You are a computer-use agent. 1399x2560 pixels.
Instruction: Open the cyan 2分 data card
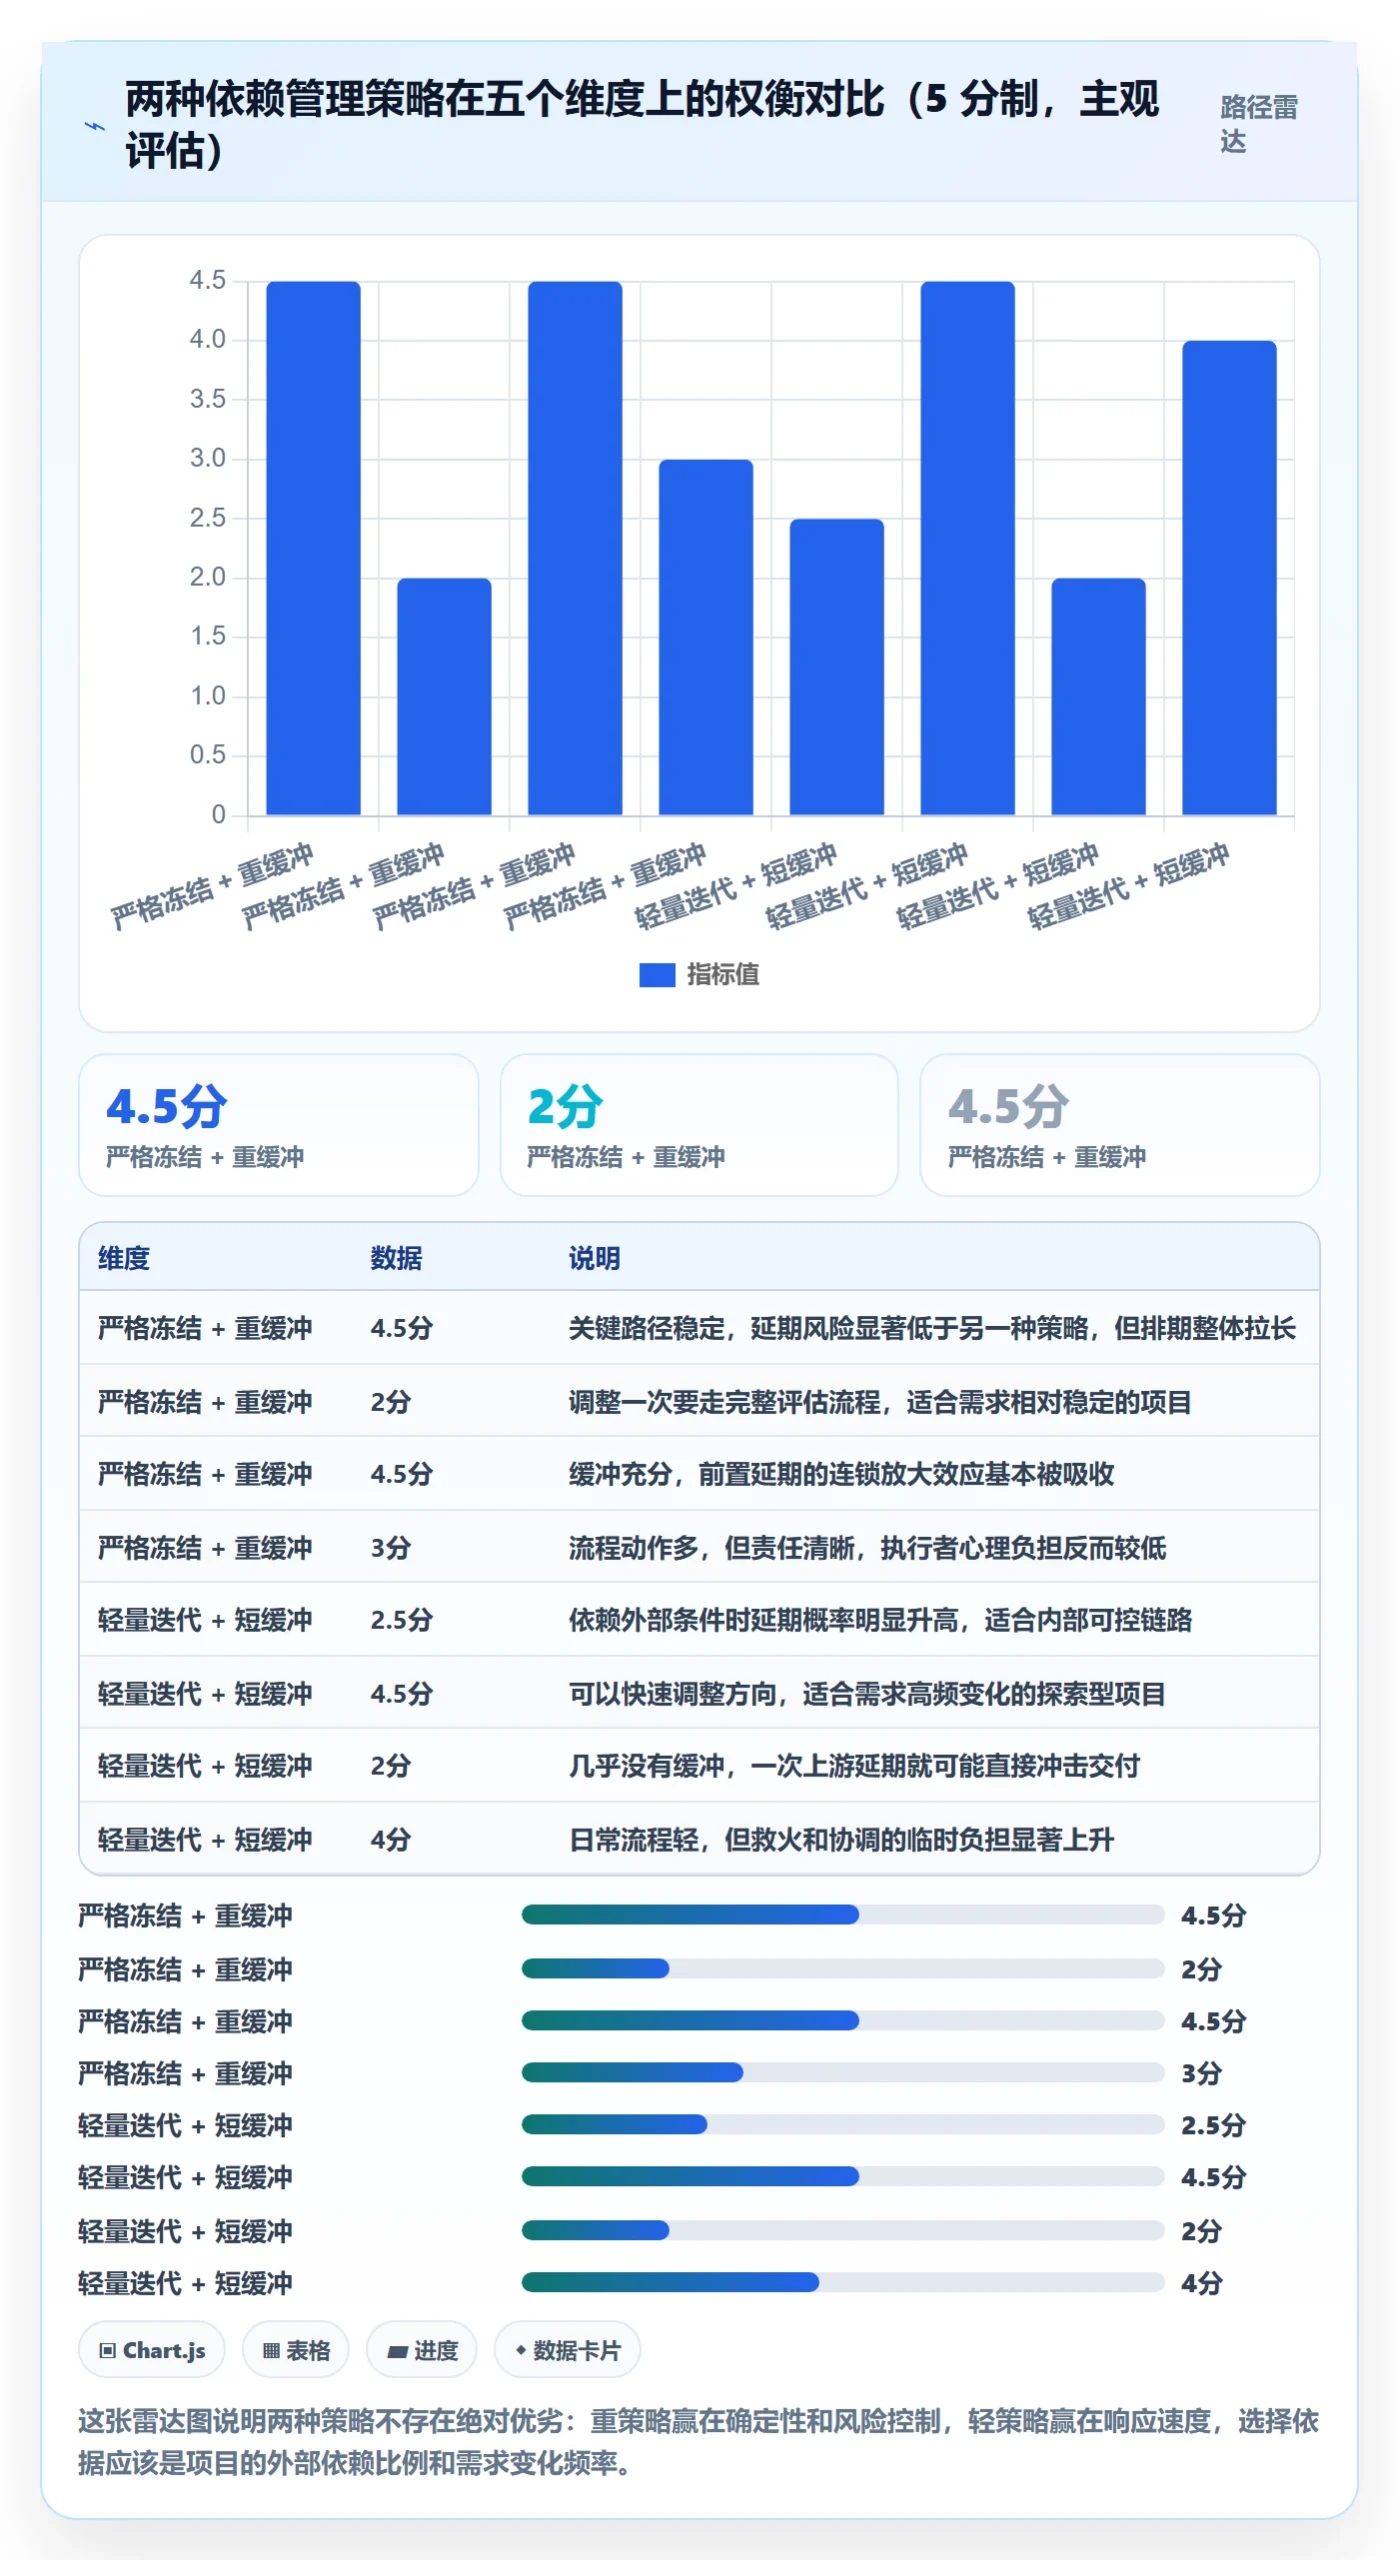(x=699, y=1125)
